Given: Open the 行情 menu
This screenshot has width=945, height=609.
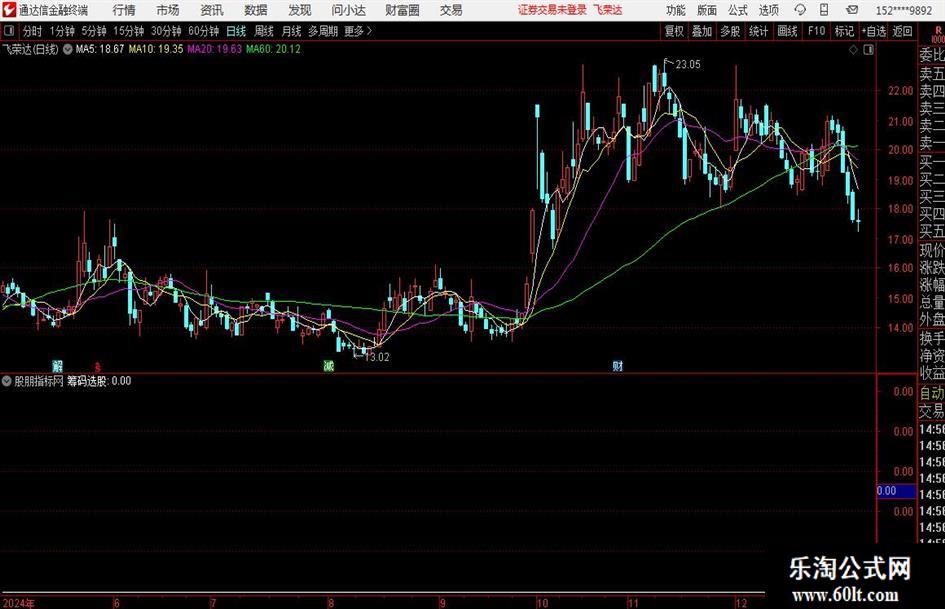Looking at the screenshot, I should tap(124, 10).
